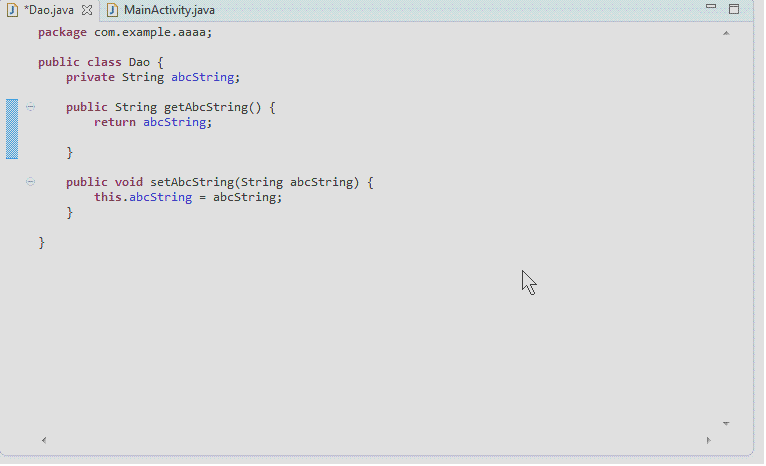Click the 'private' keyword
The width and height of the screenshot is (766, 466).
[90, 77]
